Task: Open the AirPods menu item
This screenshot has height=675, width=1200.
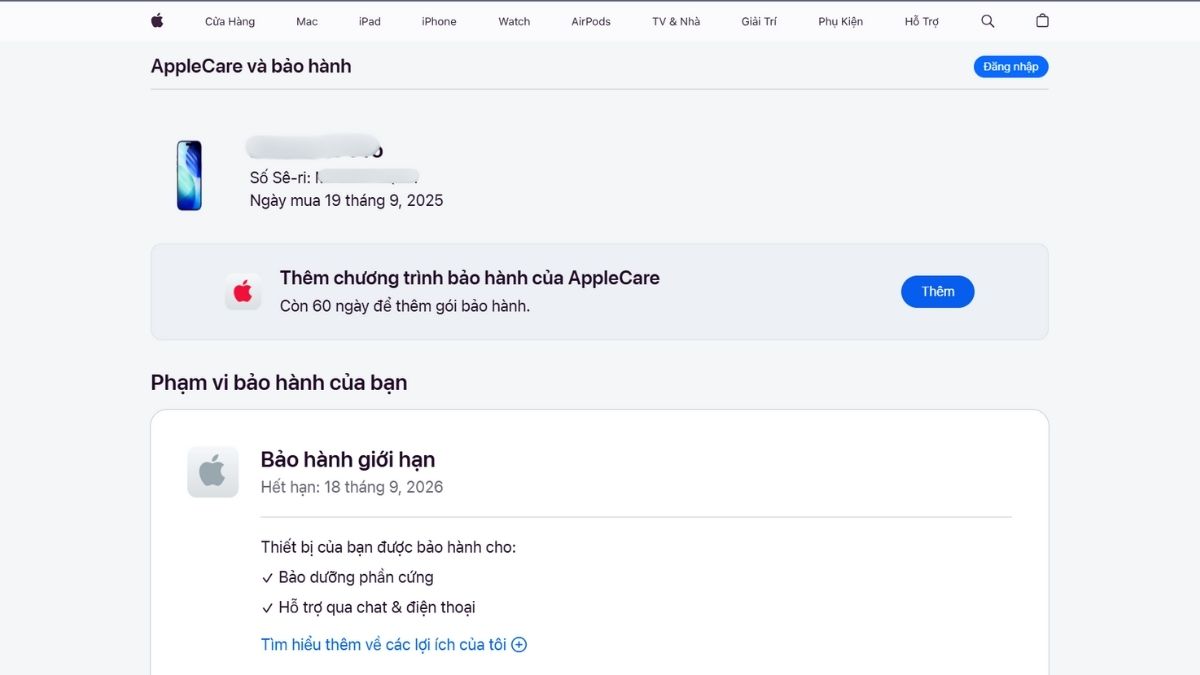Action: click(x=591, y=21)
